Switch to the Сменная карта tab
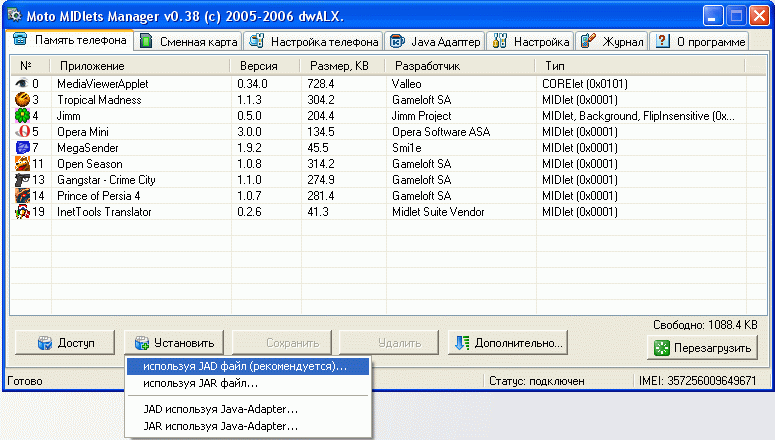775x440 pixels. [188, 42]
